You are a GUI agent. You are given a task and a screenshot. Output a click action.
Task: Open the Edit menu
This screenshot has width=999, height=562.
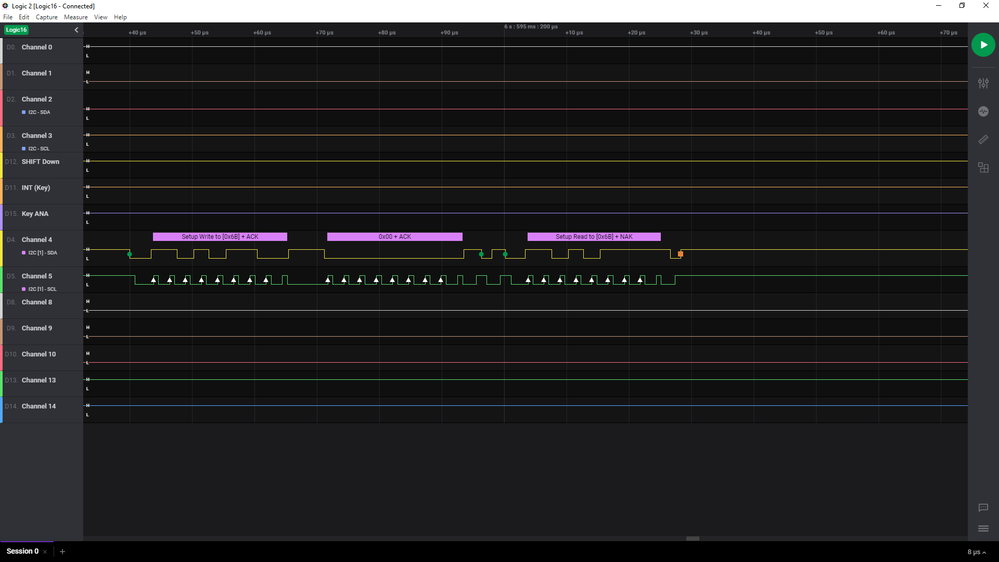click(x=24, y=17)
